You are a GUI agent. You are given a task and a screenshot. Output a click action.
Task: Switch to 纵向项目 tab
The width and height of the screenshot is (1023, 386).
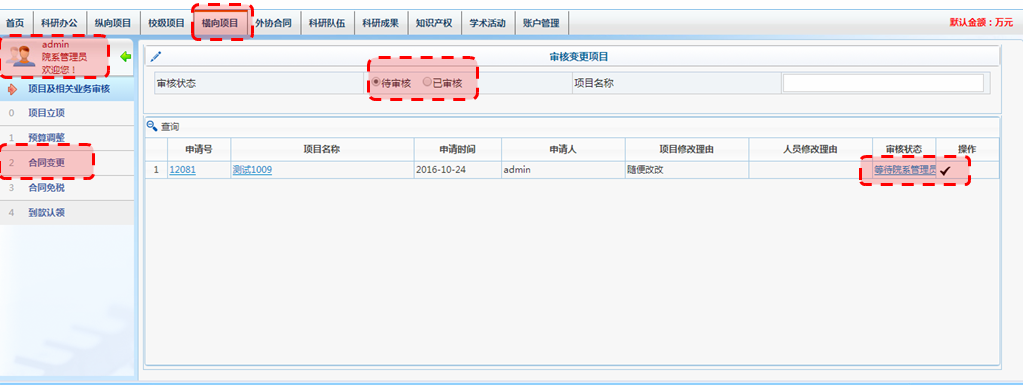point(113,23)
